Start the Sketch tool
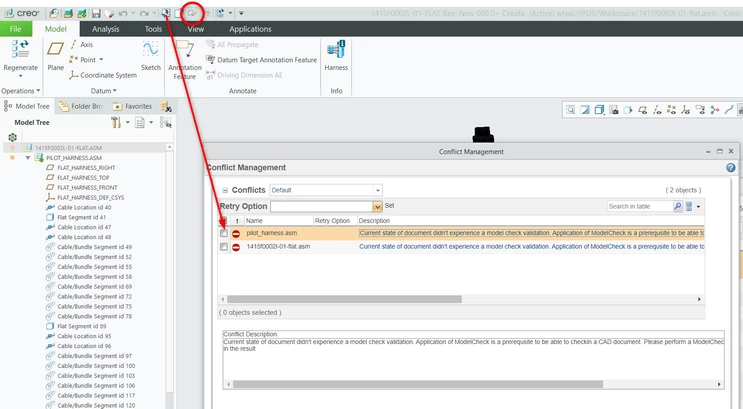Viewport: 743px width, 409px height. [151, 55]
